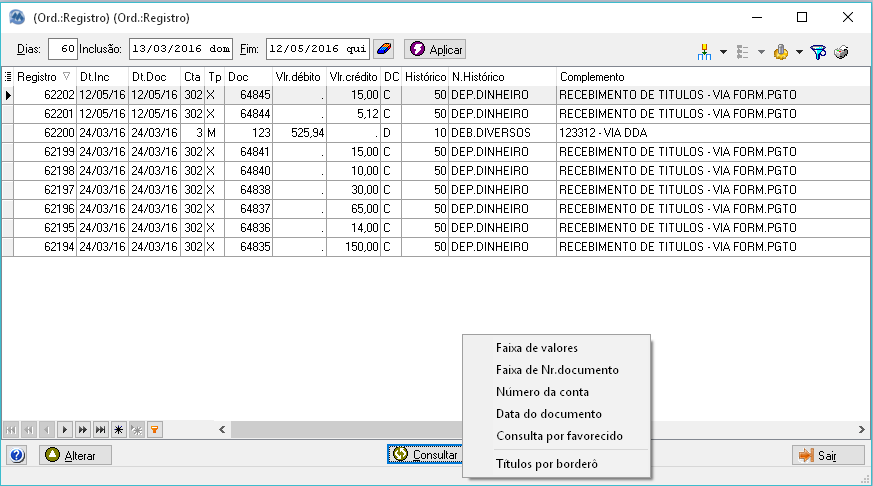873x486 pixels.
Task: Click the Aplicar button
Action: [x=435, y=50]
